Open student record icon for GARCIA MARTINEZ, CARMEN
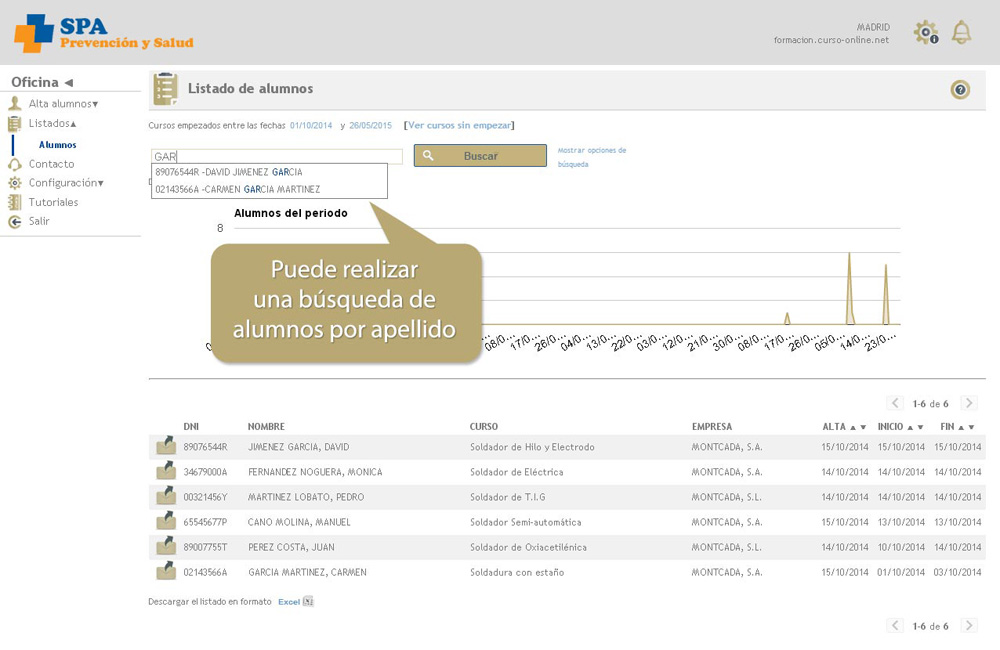The image size is (1000, 650). point(166,570)
